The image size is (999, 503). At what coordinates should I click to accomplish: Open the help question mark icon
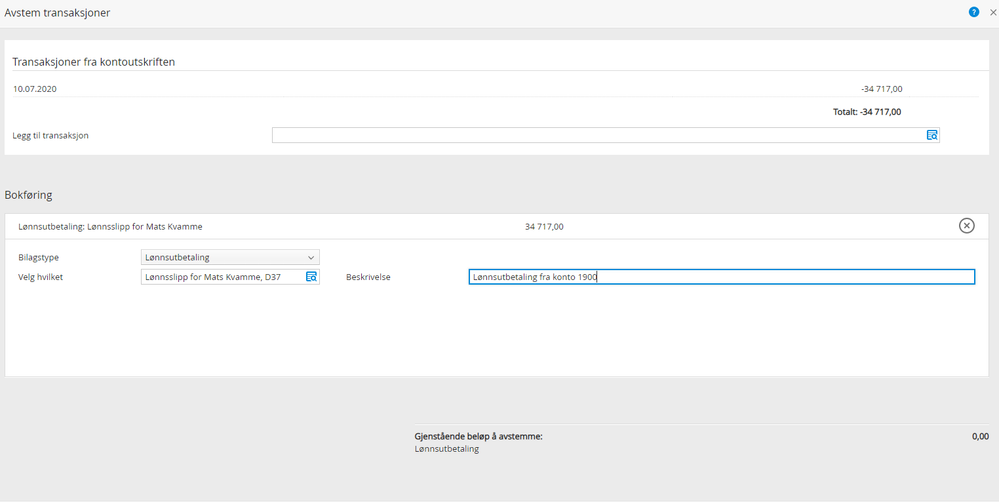974,12
